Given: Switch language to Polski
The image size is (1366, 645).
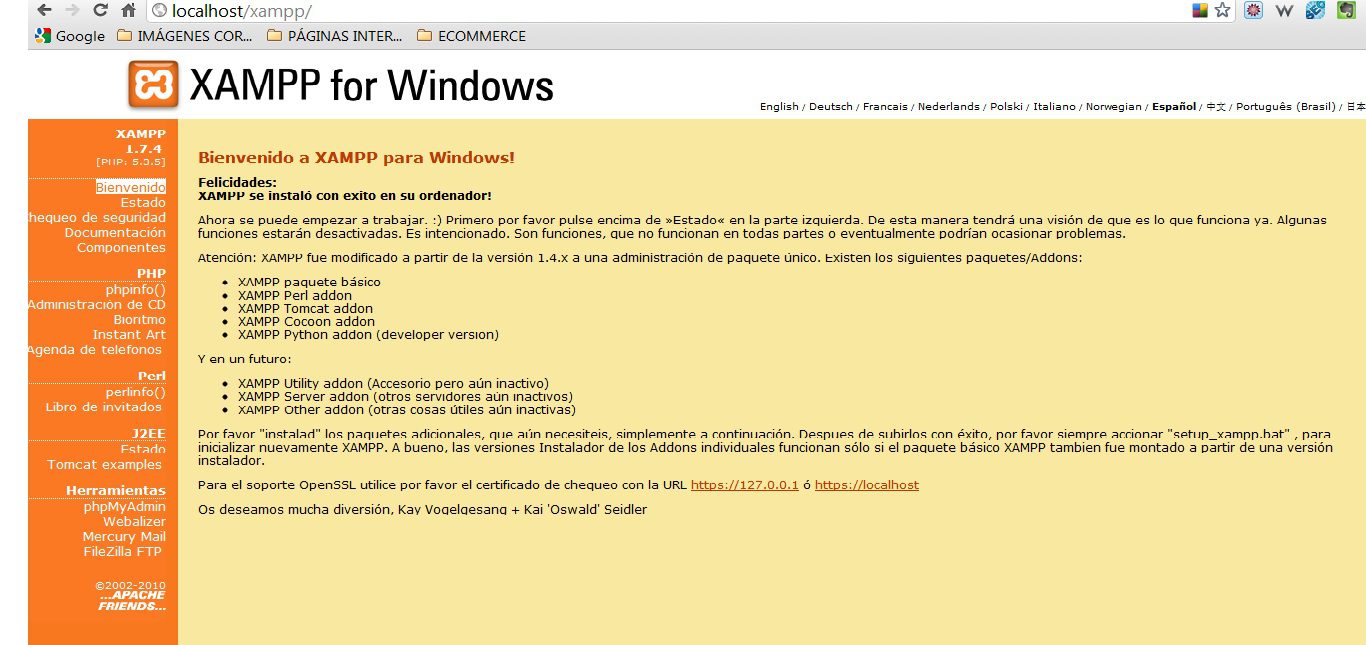Looking at the screenshot, I should point(1006,106).
